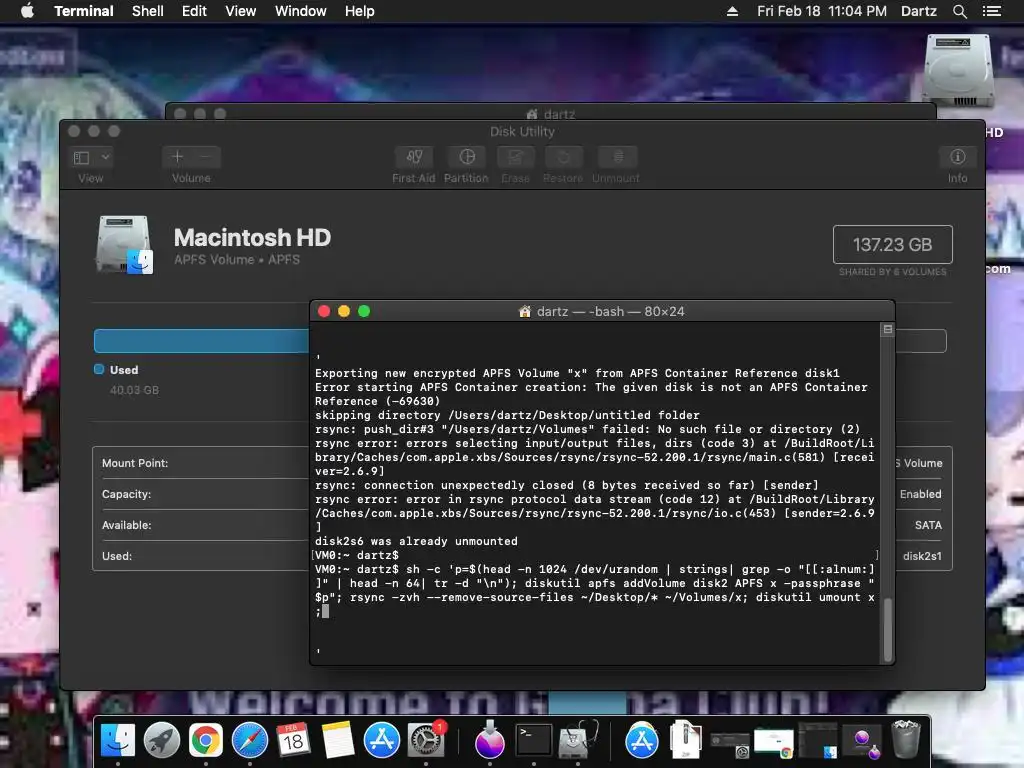The width and height of the screenshot is (1024, 768).
Task: Open the Edit menu
Action: click(x=194, y=11)
